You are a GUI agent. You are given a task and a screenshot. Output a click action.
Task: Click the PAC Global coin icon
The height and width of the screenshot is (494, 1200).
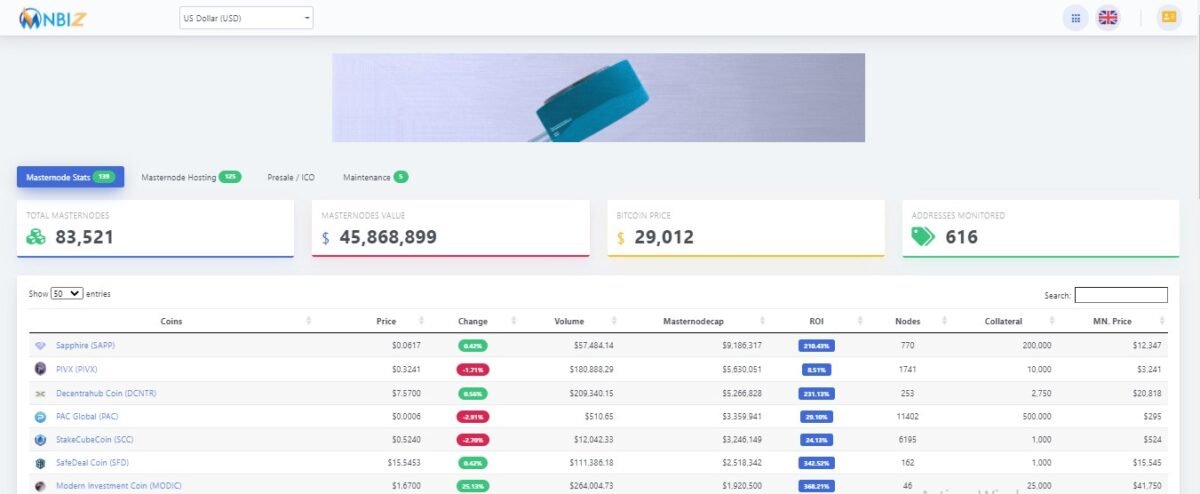40,417
